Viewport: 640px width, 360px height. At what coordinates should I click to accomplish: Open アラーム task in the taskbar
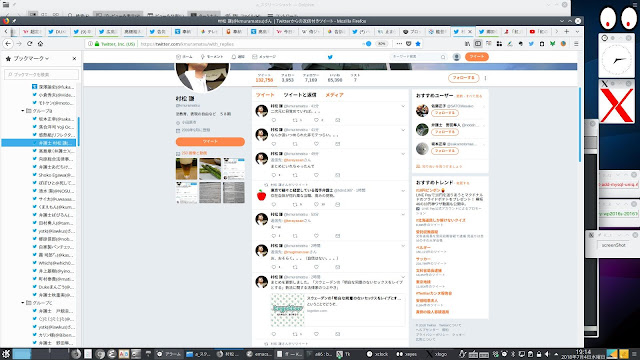tap(169, 354)
